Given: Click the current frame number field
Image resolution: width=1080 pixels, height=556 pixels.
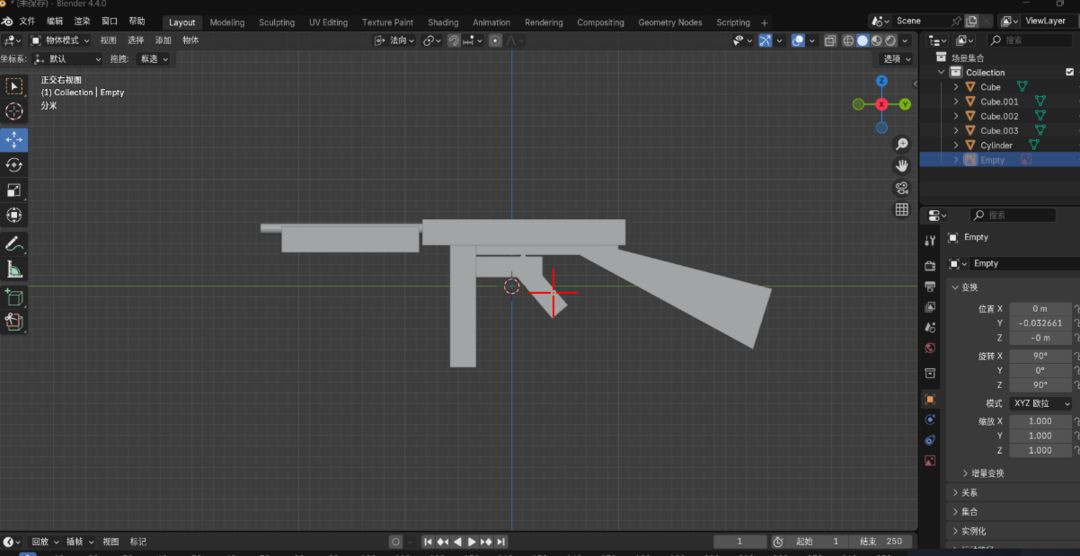Looking at the screenshot, I should pos(740,542).
